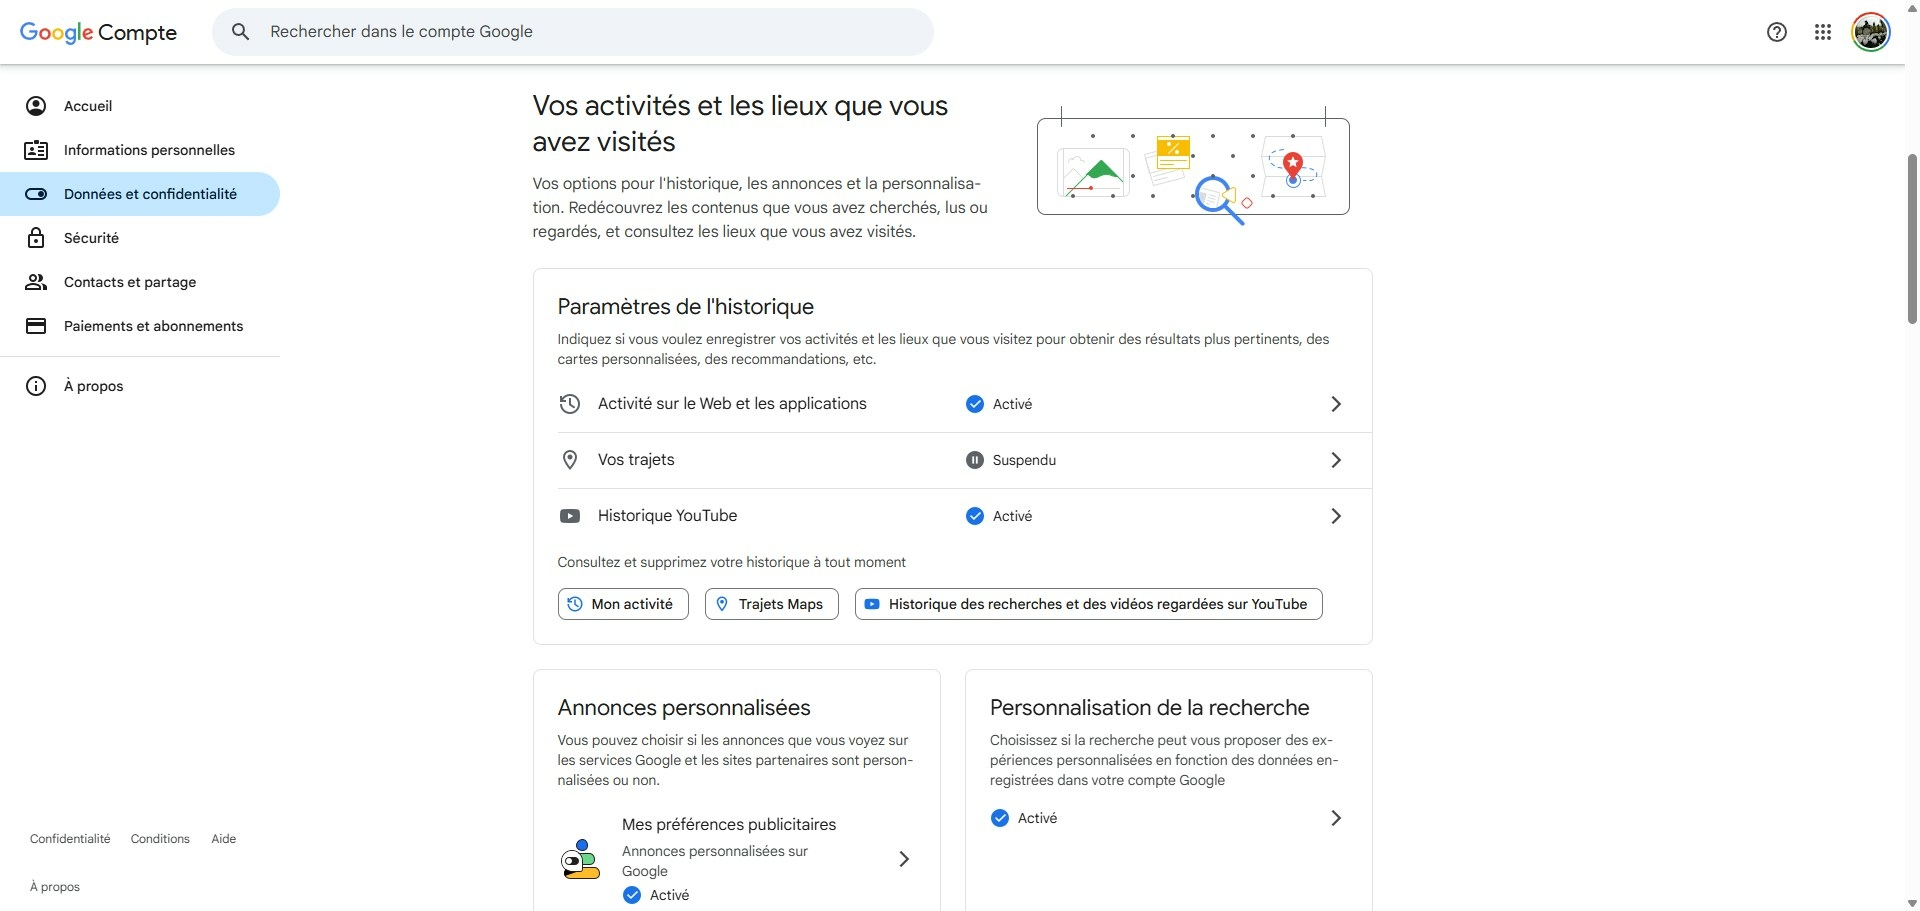Screen dimensions: 1920x911
Task: Click Activé status for Historique YouTube
Action: [999, 516]
